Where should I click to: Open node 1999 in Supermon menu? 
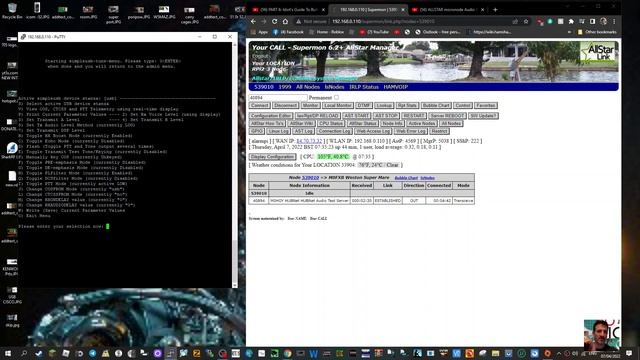click(x=284, y=87)
